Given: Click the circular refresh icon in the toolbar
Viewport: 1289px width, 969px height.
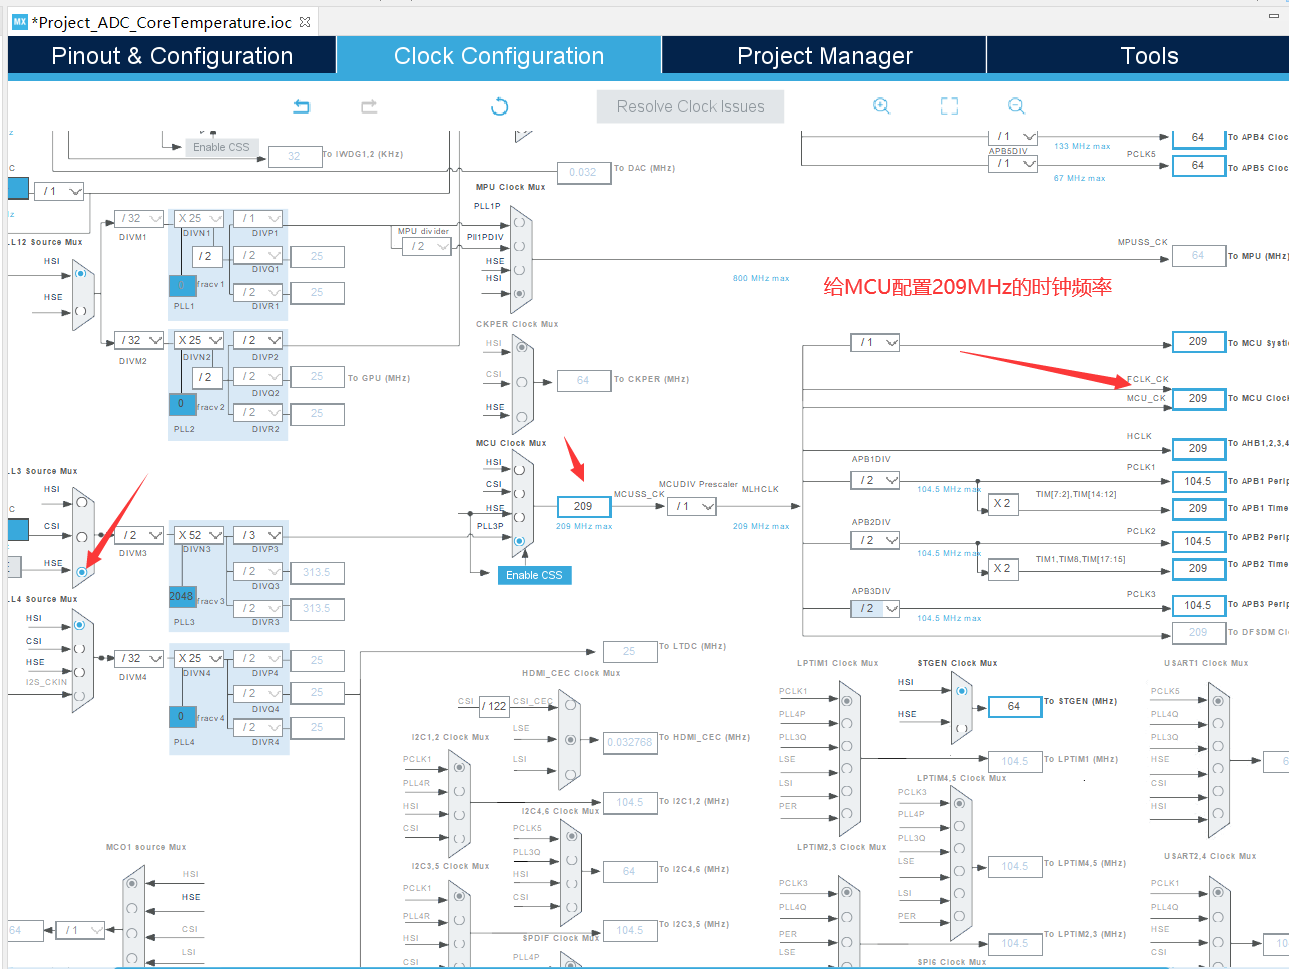Looking at the screenshot, I should [500, 106].
